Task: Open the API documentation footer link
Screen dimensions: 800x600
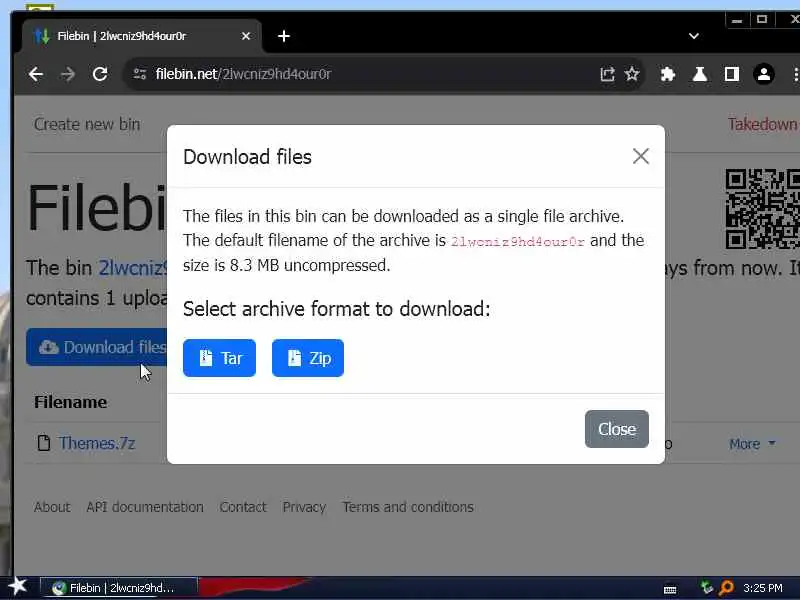Action: [145, 507]
